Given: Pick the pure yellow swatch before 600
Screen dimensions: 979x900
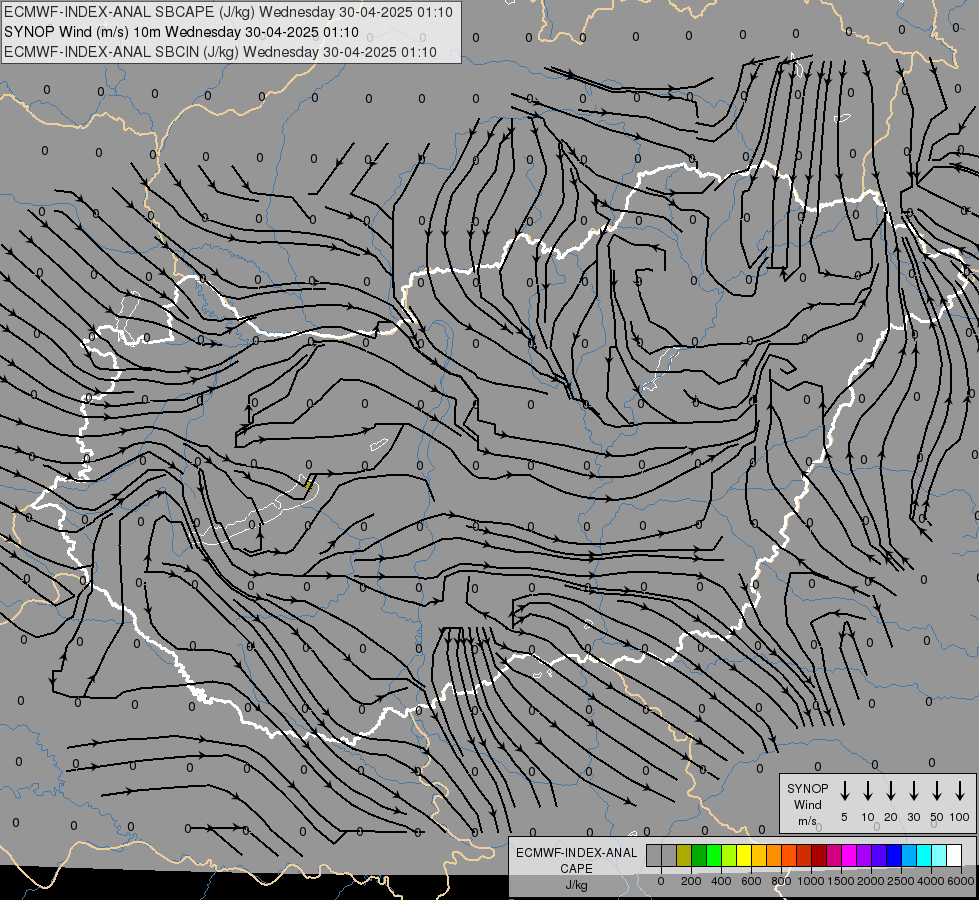Looking at the screenshot, I should point(744,855).
